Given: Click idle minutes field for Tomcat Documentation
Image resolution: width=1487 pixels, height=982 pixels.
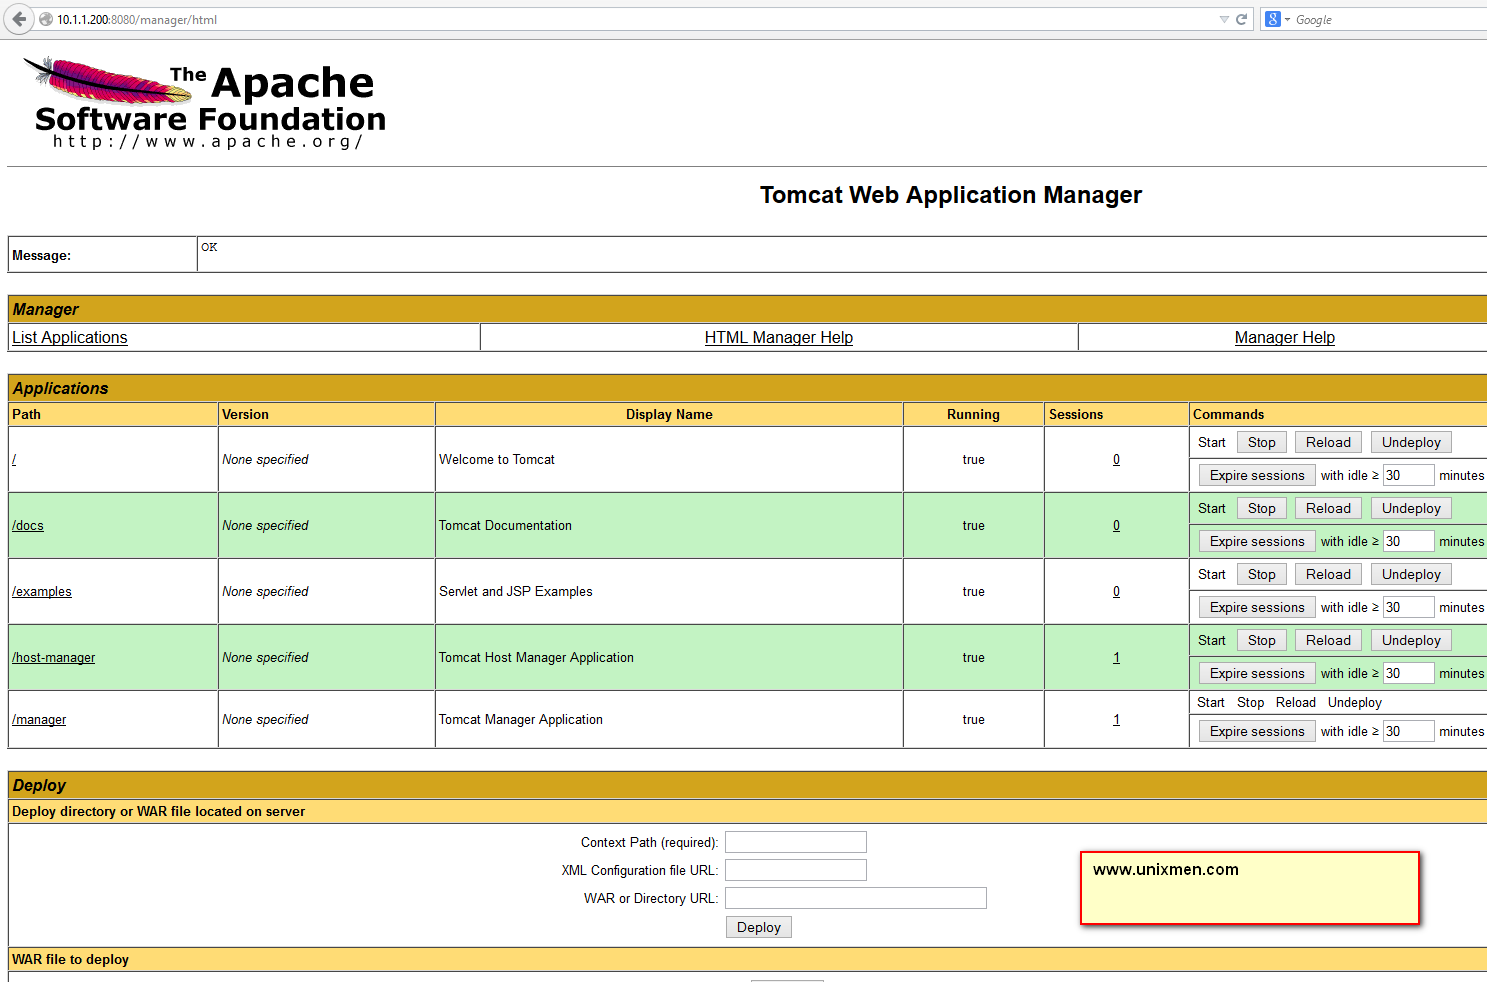Looking at the screenshot, I should [x=1409, y=541].
